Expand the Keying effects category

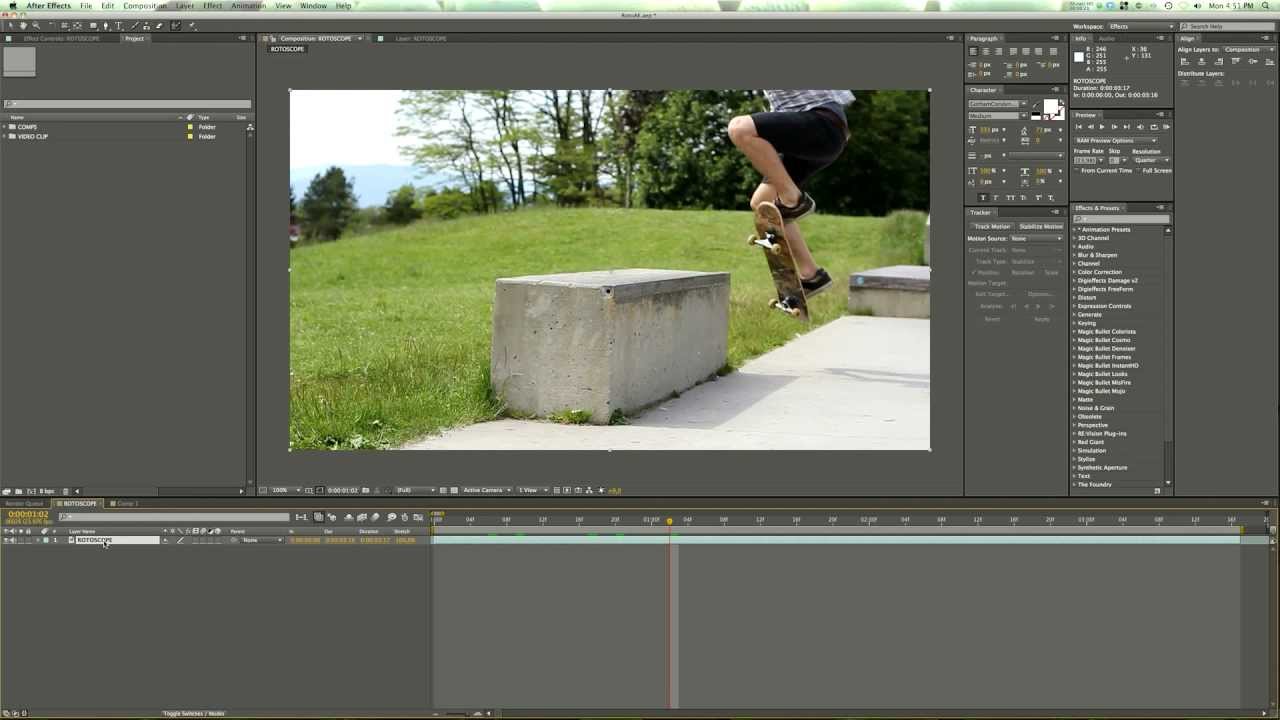tap(1076, 323)
